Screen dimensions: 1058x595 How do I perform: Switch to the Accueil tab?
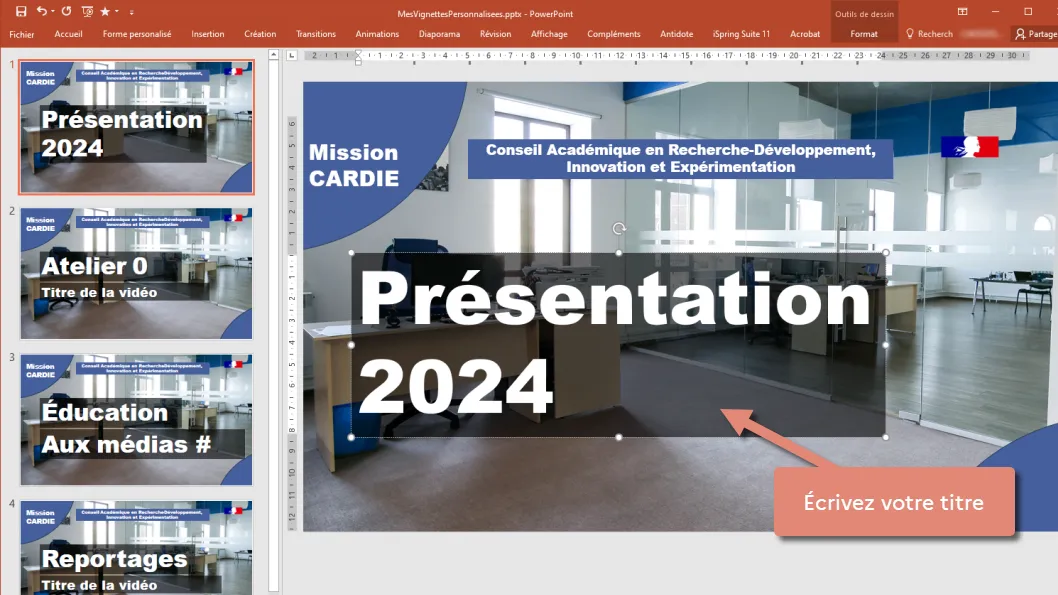(x=68, y=34)
